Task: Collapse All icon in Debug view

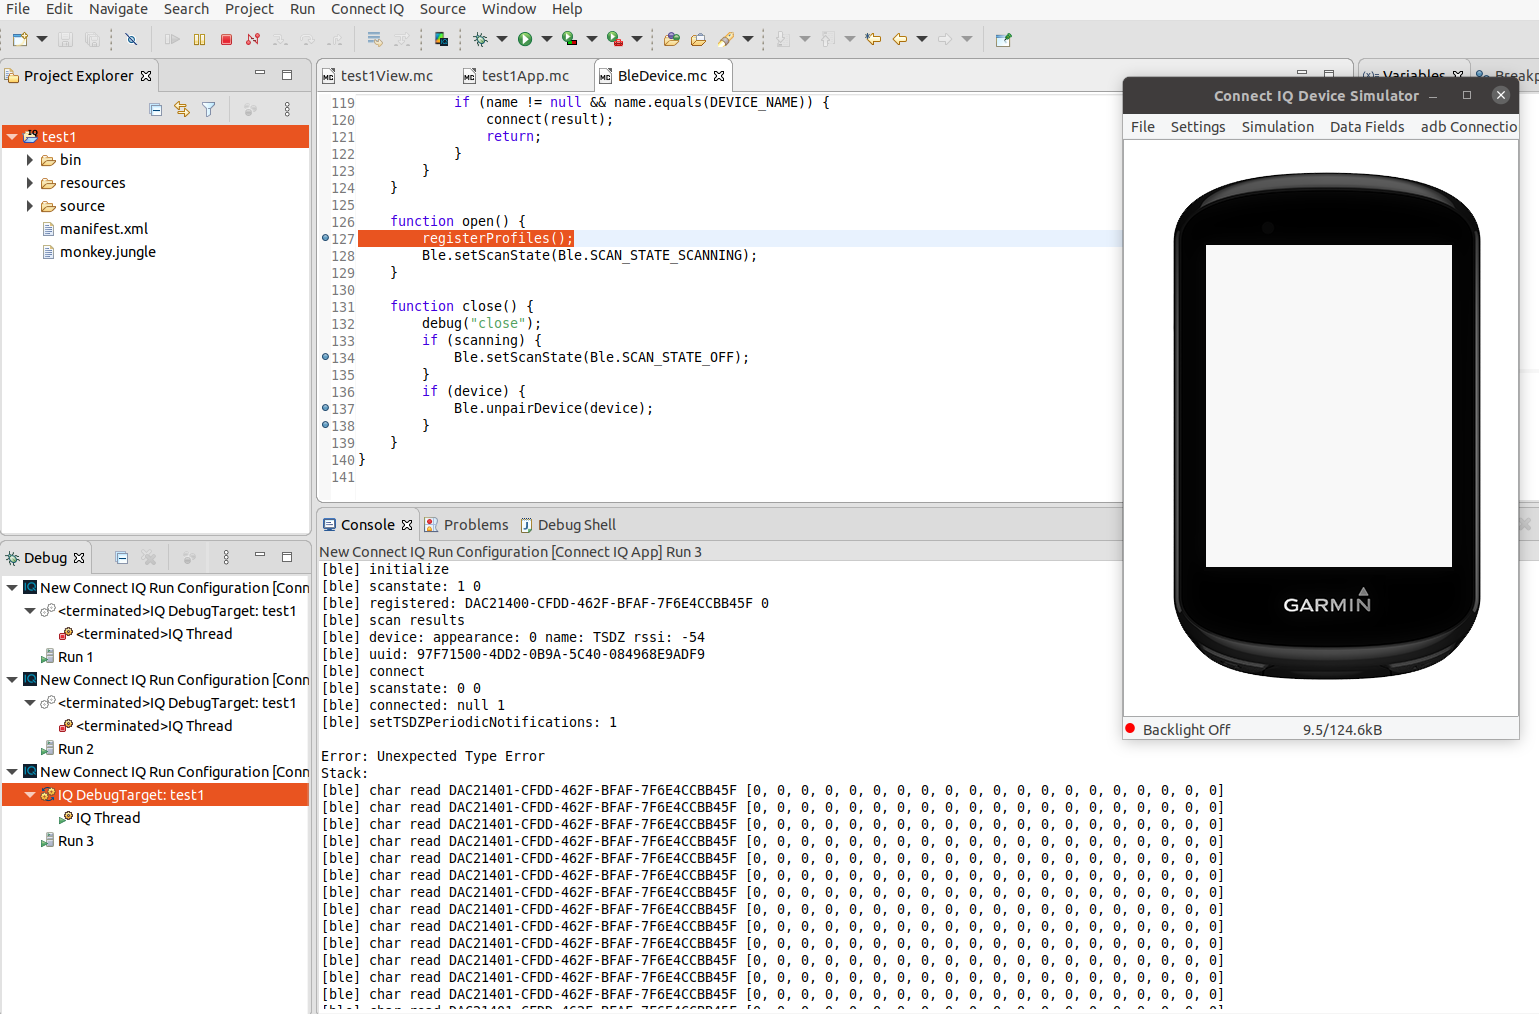Action: 121,558
